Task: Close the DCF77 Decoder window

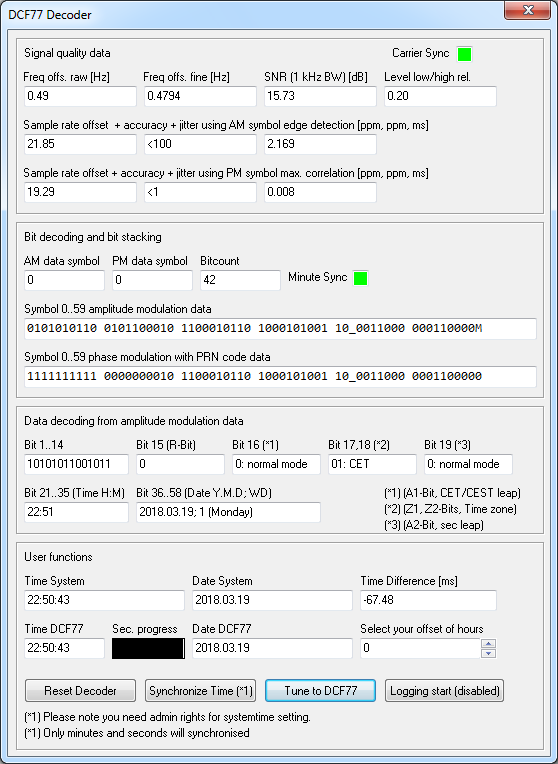Action: pyautogui.click(x=528, y=10)
